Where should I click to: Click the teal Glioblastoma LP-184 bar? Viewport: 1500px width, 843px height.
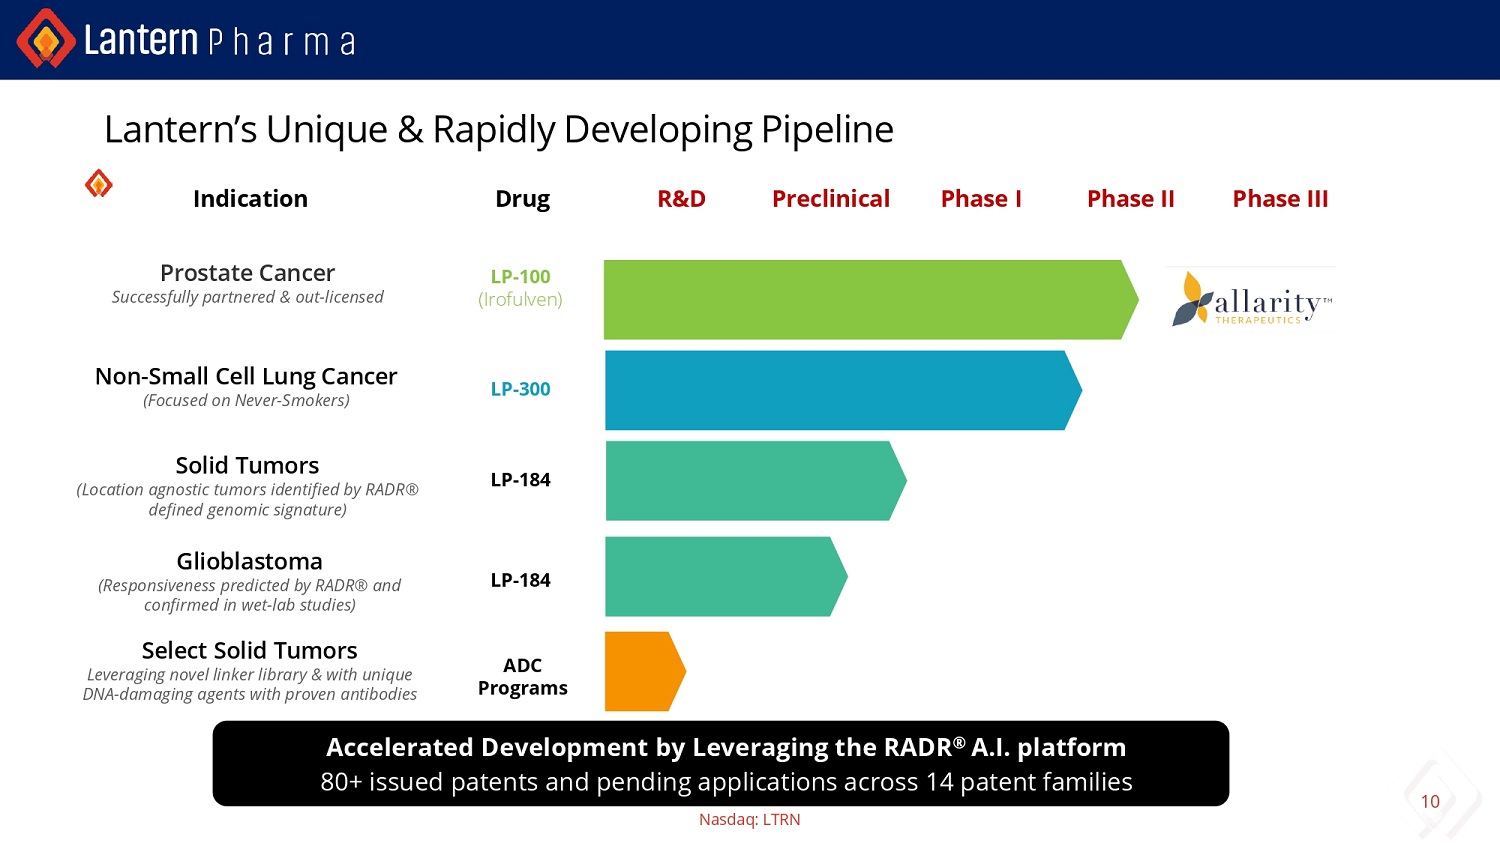[x=722, y=577]
